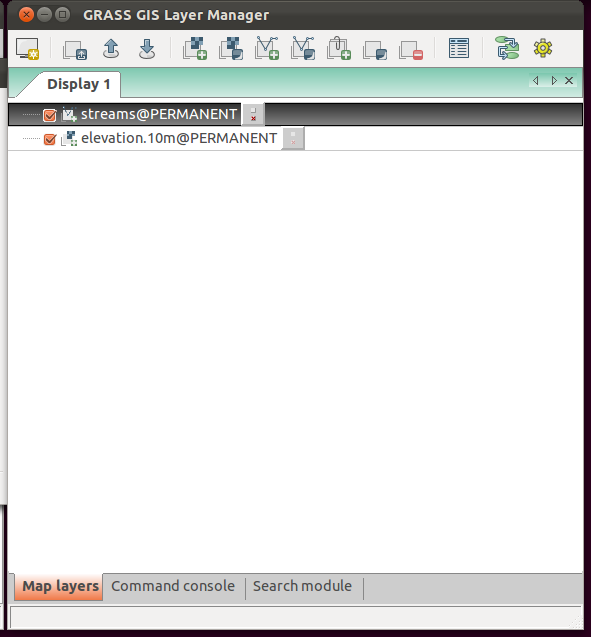This screenshot has width=591, height=637.
Task: Uncheck the streams@PERMANENT layer
Action: (50, 115)
